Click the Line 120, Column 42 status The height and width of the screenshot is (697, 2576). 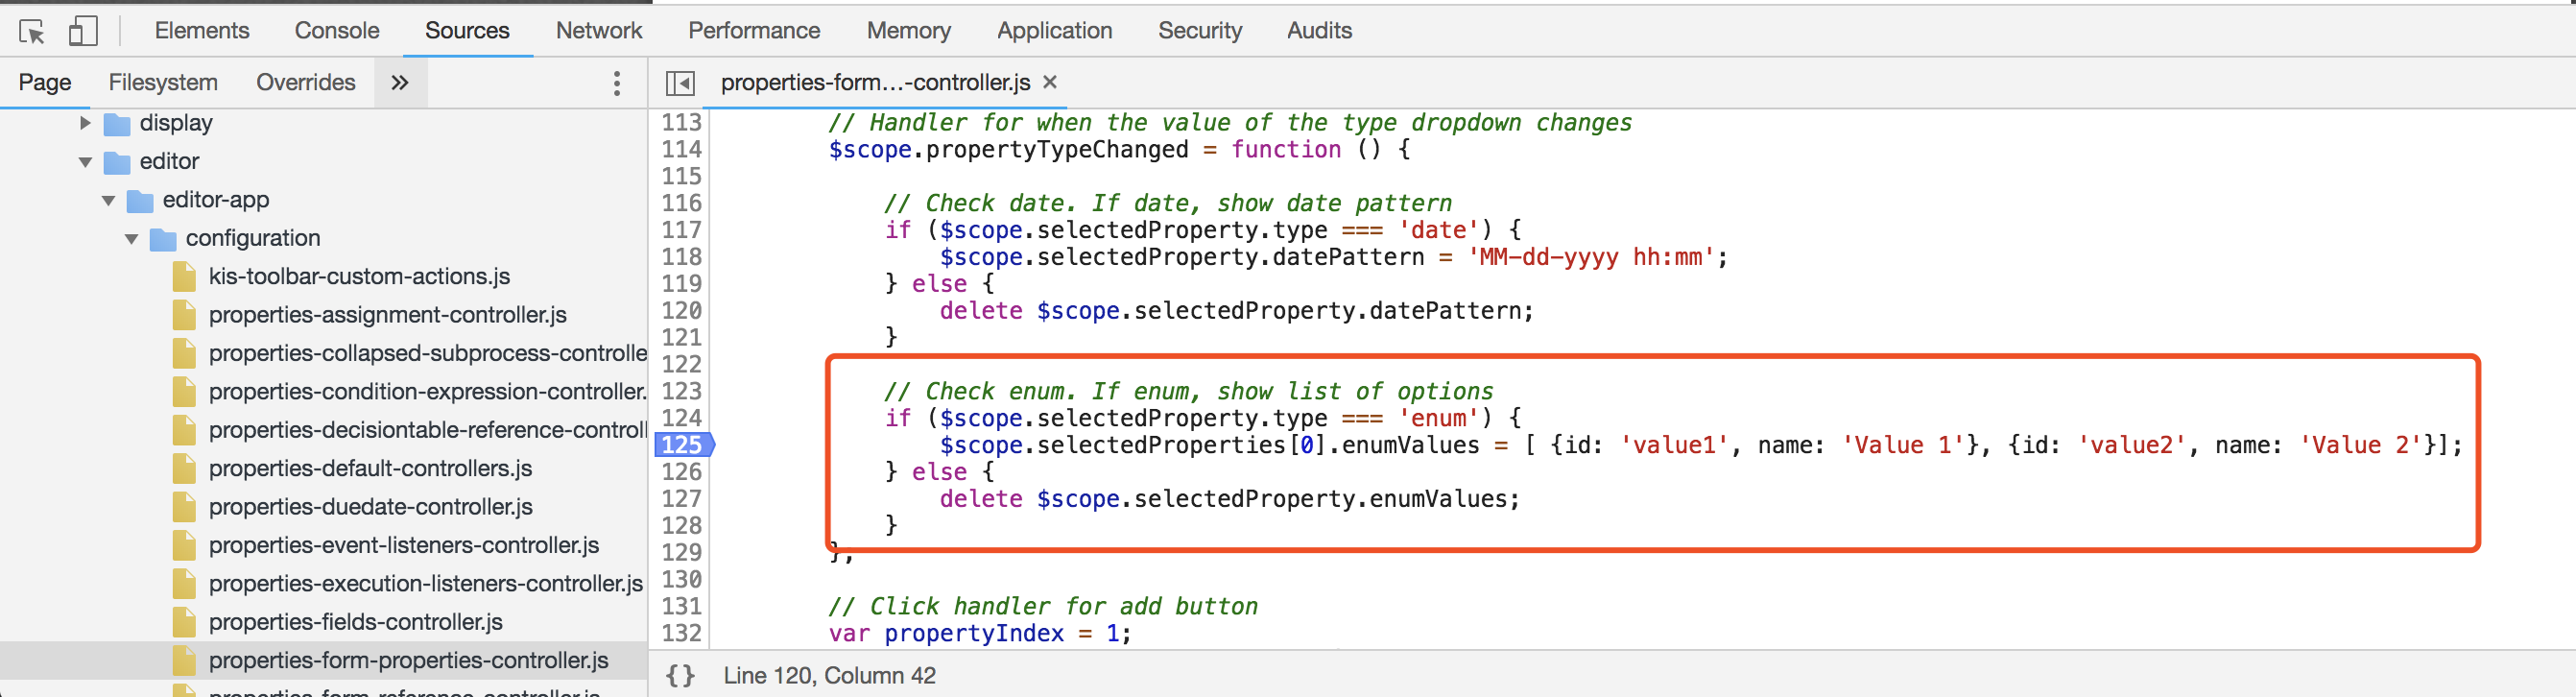pos(830,676)
